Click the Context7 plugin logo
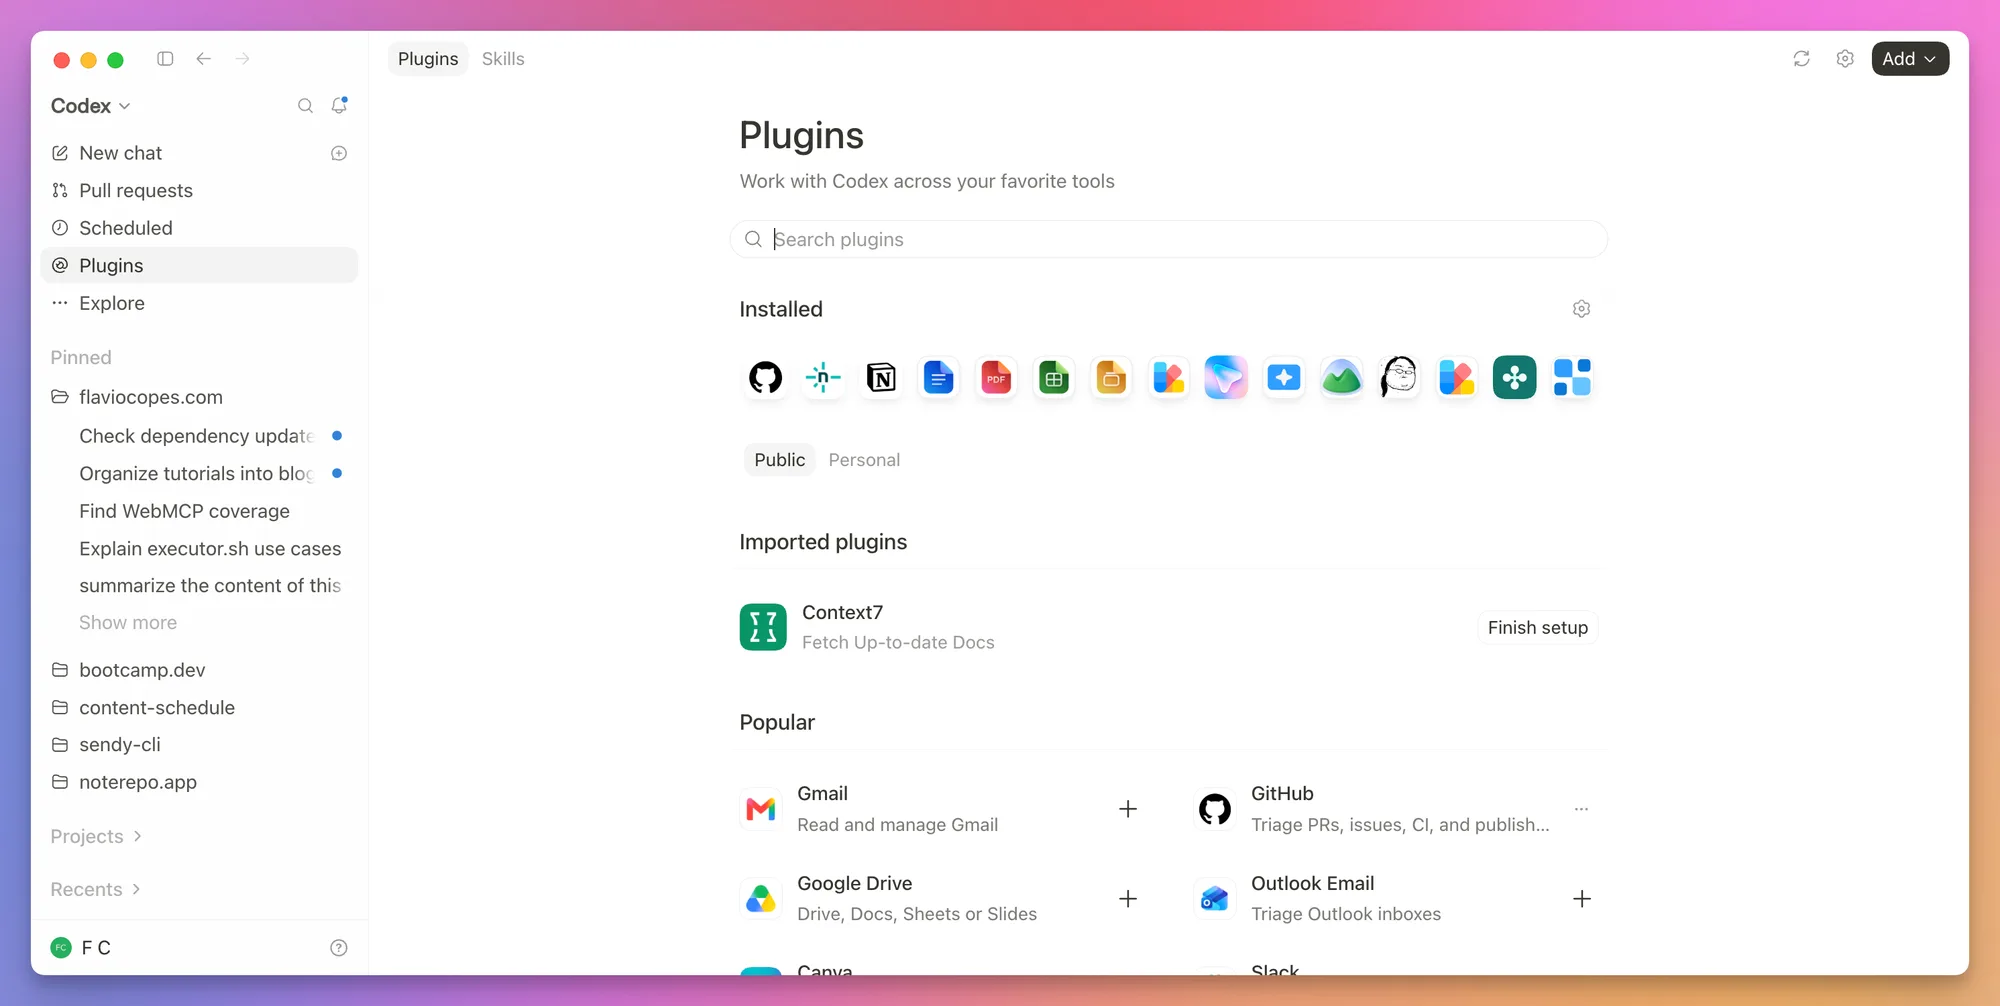Viewport: 2000px width, 1006px height. 763,627
